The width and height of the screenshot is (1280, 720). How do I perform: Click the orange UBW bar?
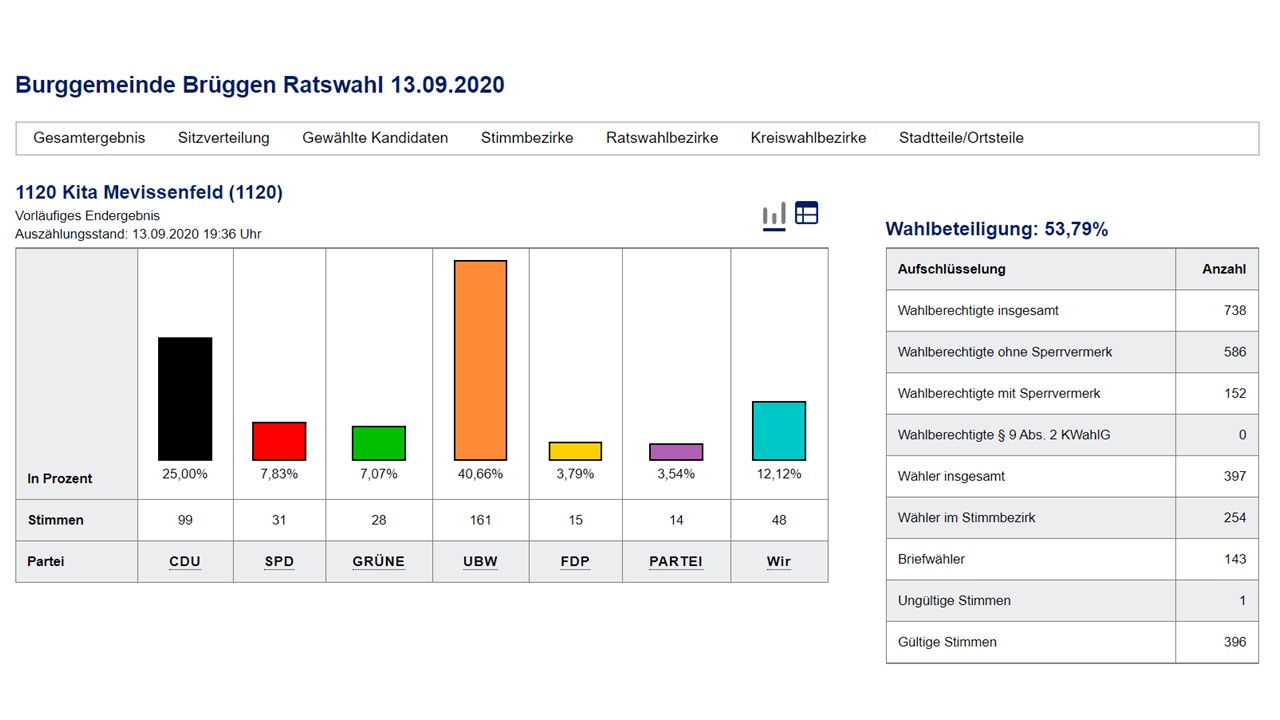click(481, 360)
